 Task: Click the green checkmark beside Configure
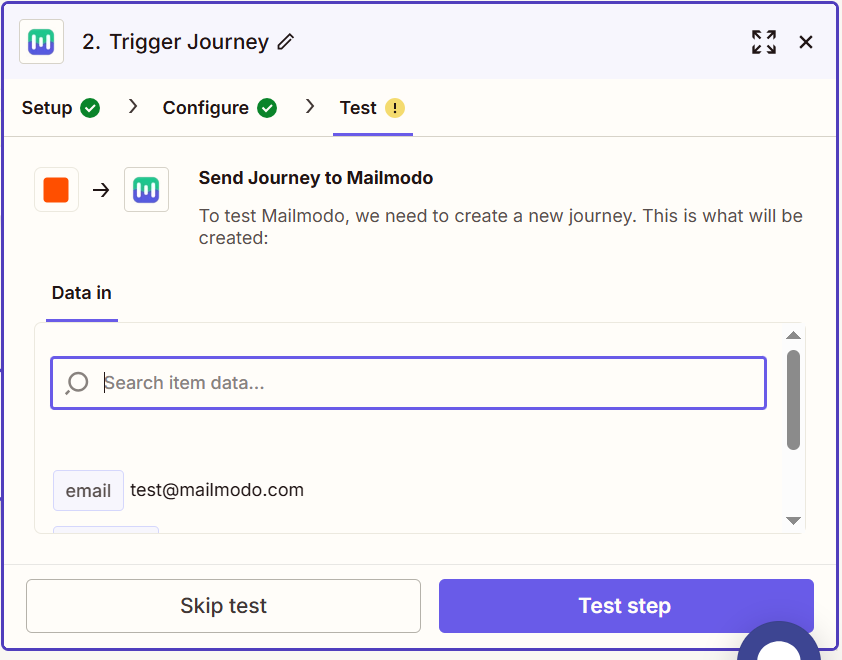tap(267, 108)
